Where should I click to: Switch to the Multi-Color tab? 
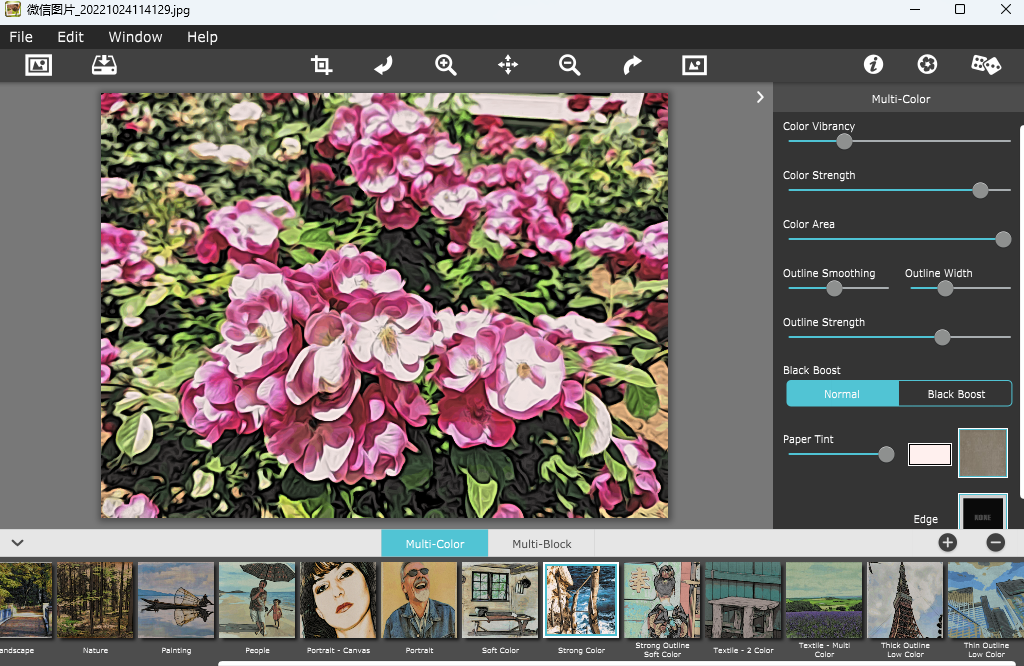(x=435, y=544)
